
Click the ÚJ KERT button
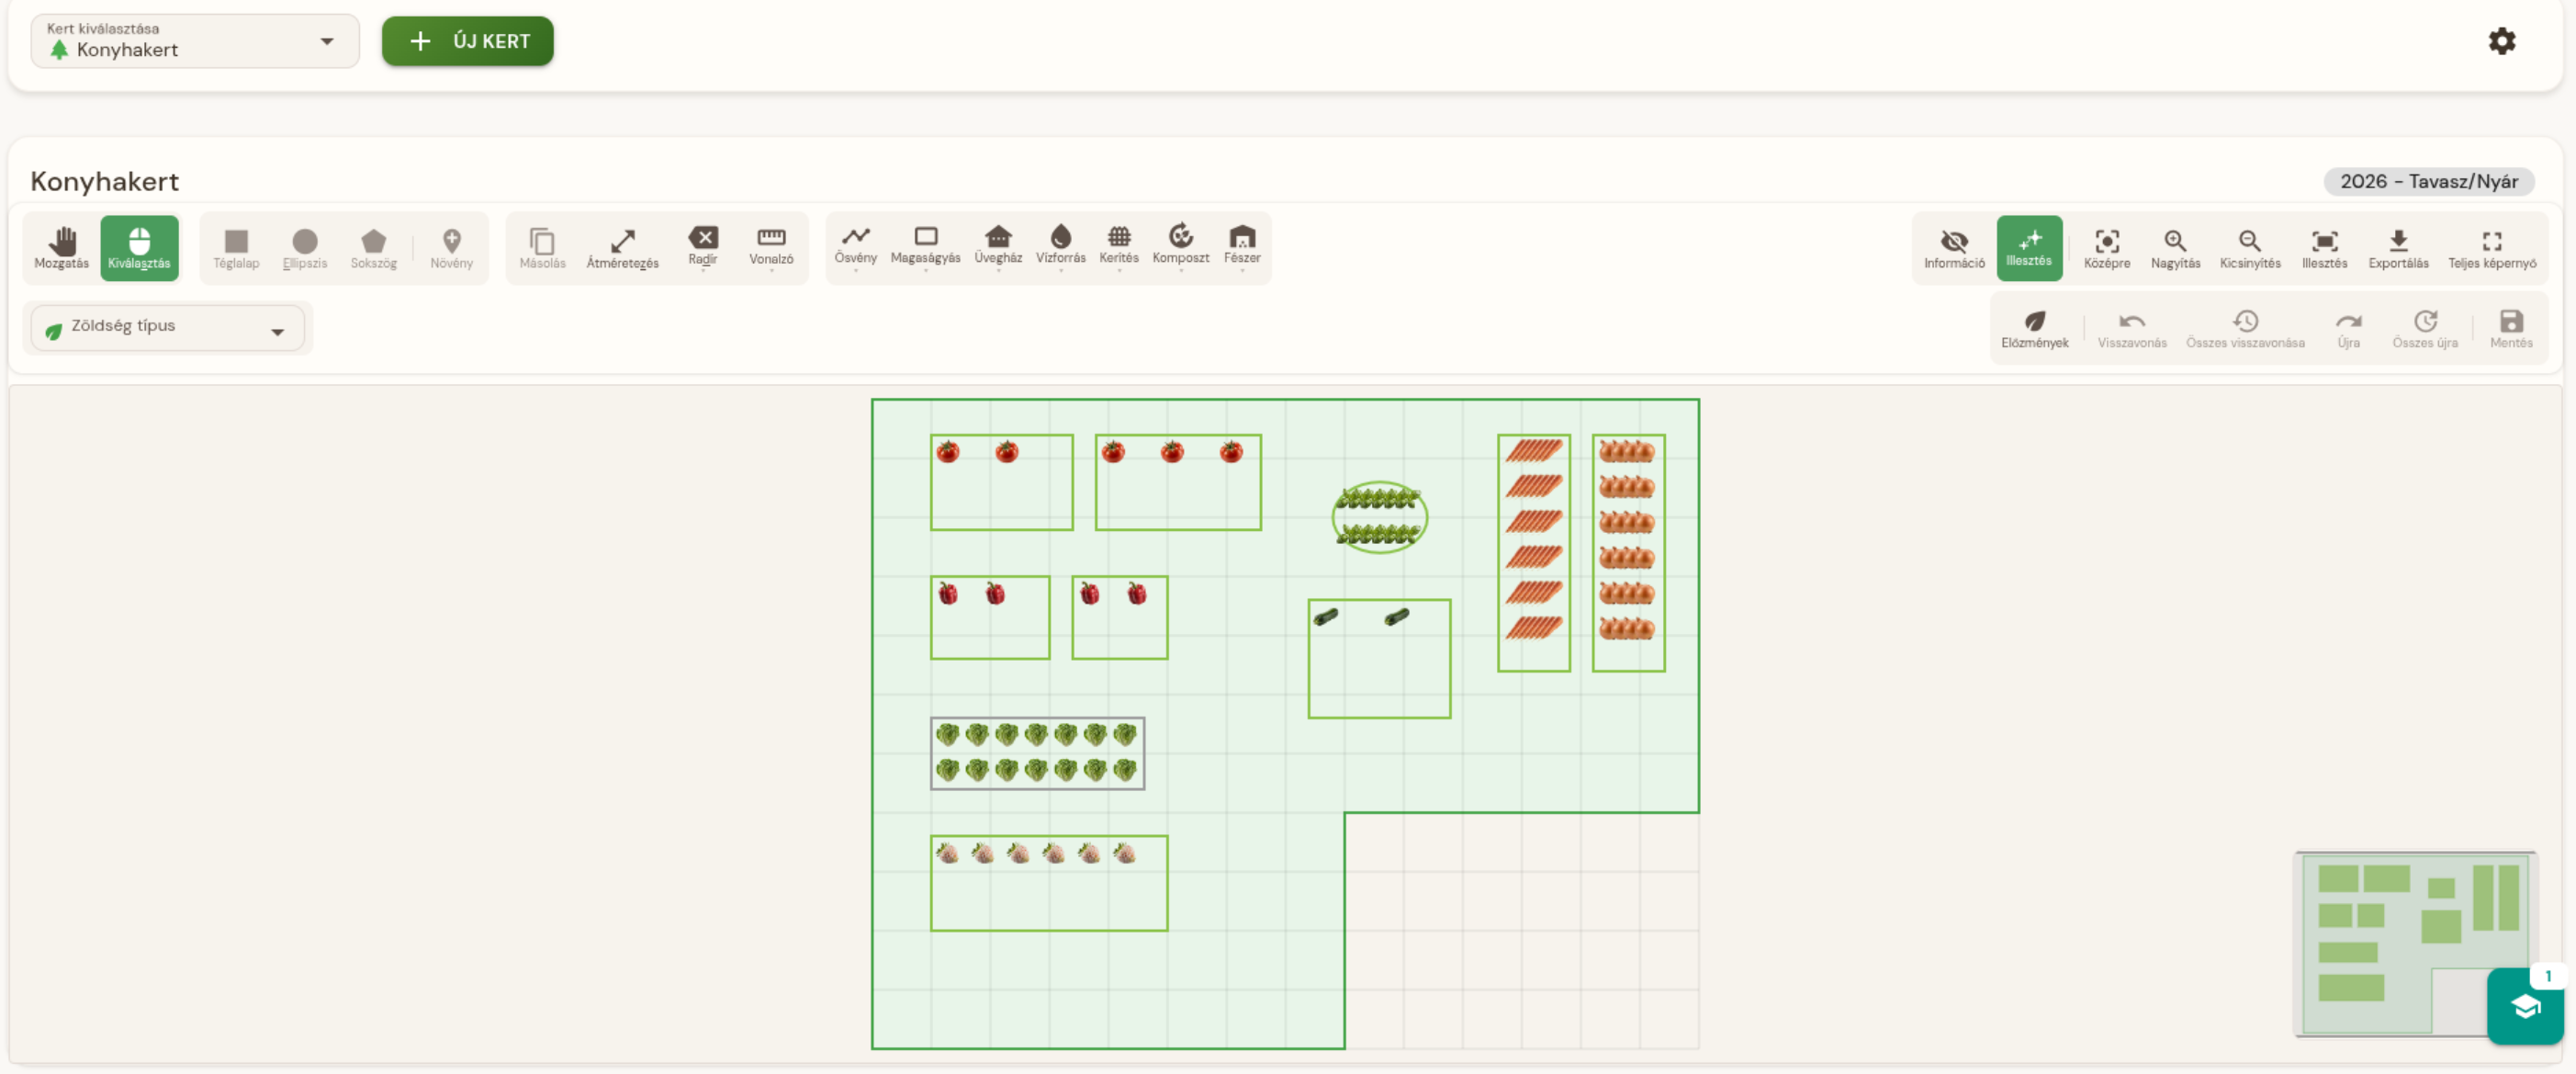(467, 41)
